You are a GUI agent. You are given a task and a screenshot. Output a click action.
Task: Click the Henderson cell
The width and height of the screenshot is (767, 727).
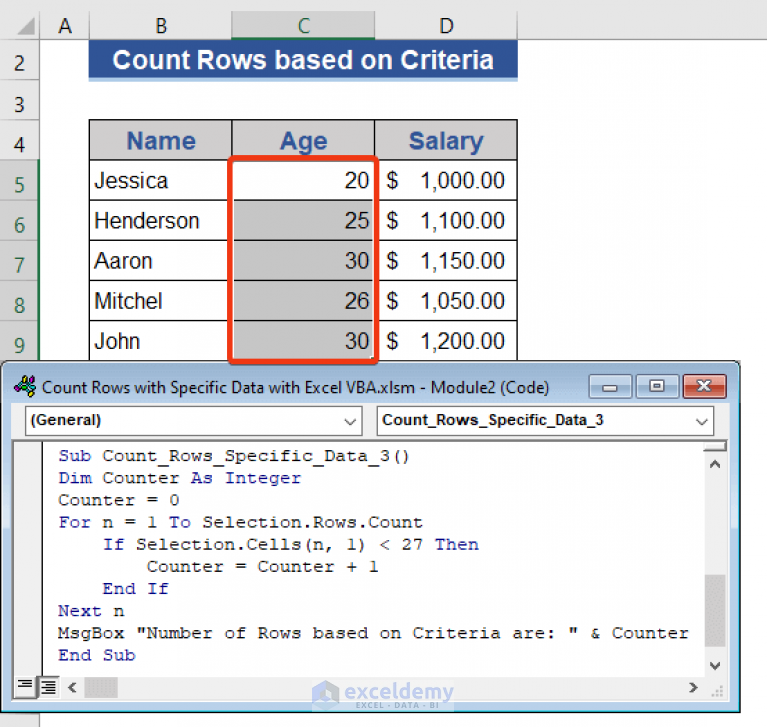[x=160, y=221]
